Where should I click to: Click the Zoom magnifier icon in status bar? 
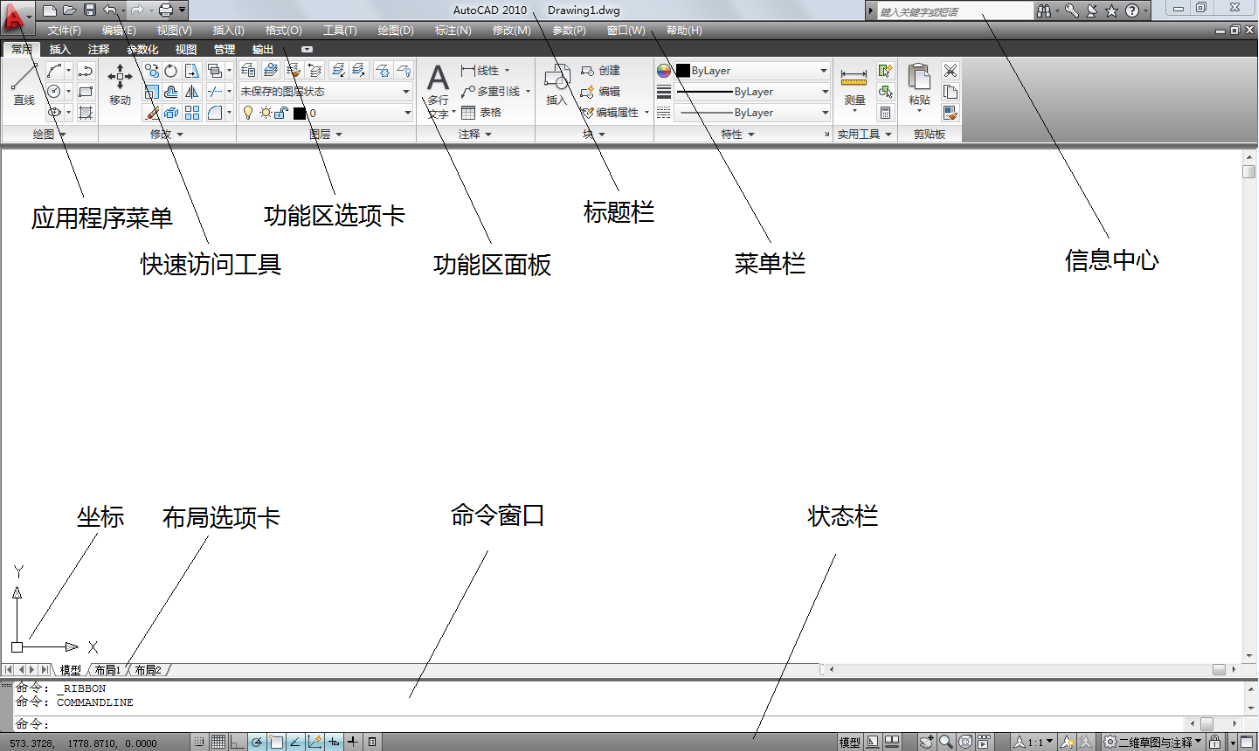point(945,742)
